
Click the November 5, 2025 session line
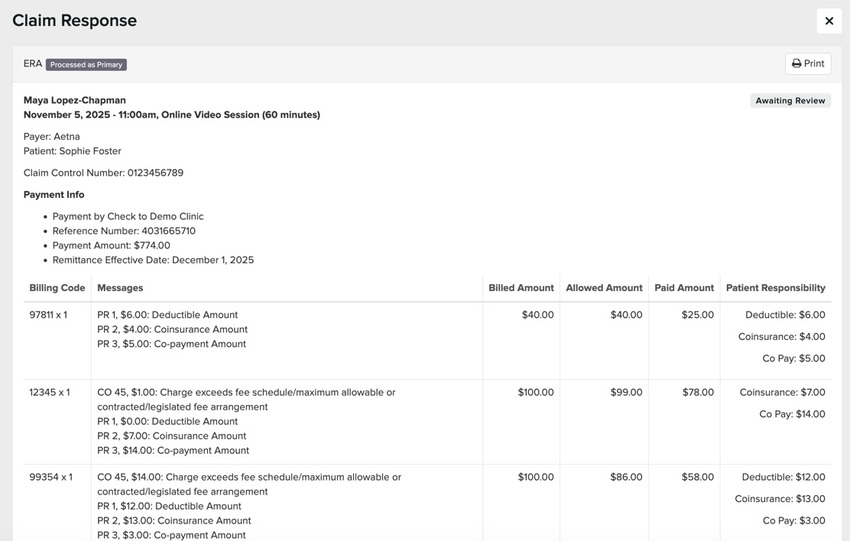[172, 115]
